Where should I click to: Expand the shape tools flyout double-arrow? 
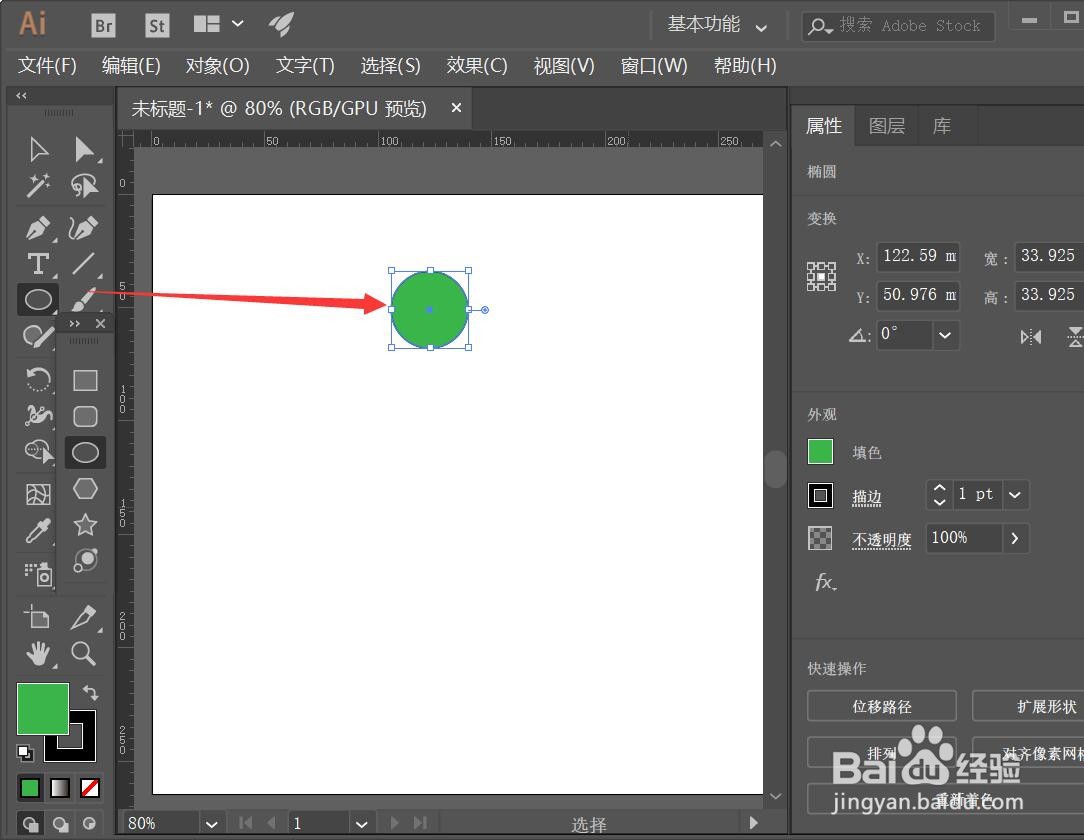[75, 323]
